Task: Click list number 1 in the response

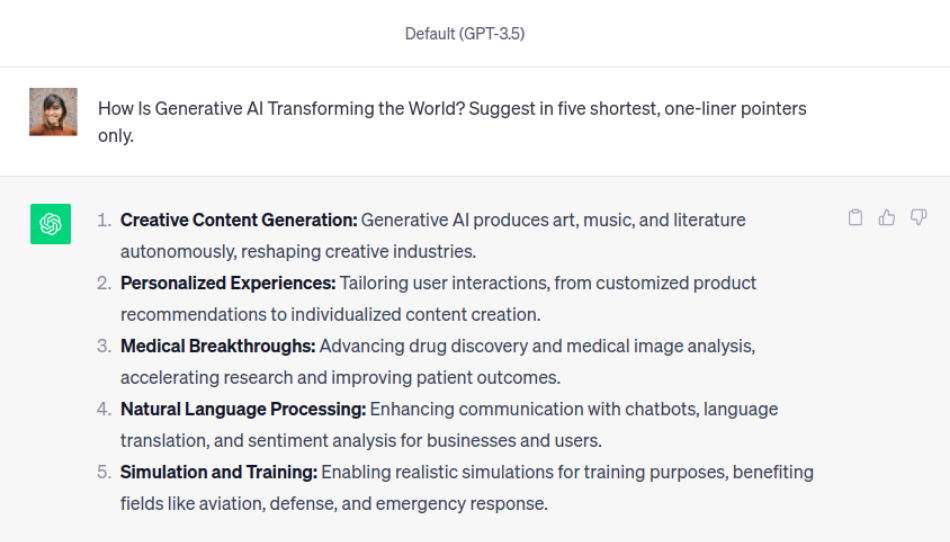Action: (104, 220)
